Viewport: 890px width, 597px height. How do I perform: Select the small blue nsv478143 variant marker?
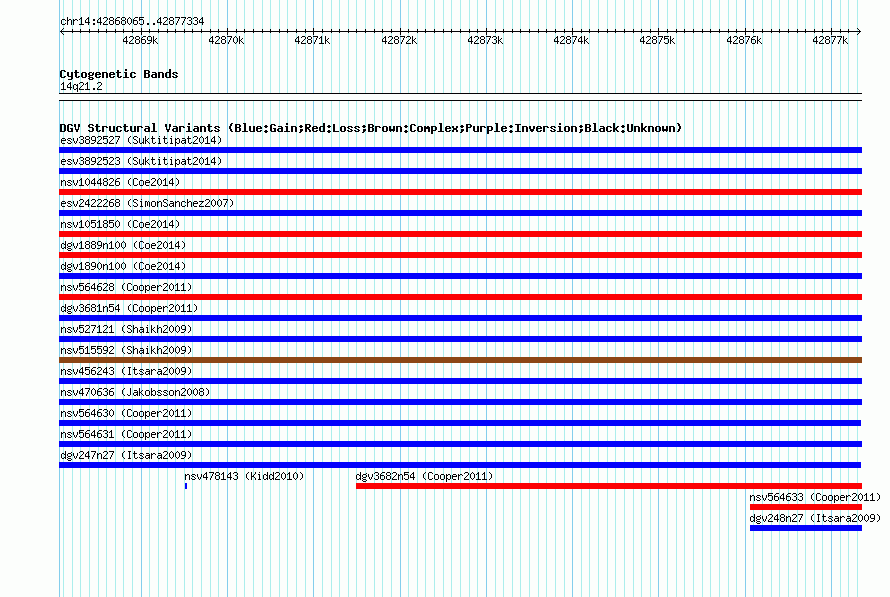click(186, 486)
